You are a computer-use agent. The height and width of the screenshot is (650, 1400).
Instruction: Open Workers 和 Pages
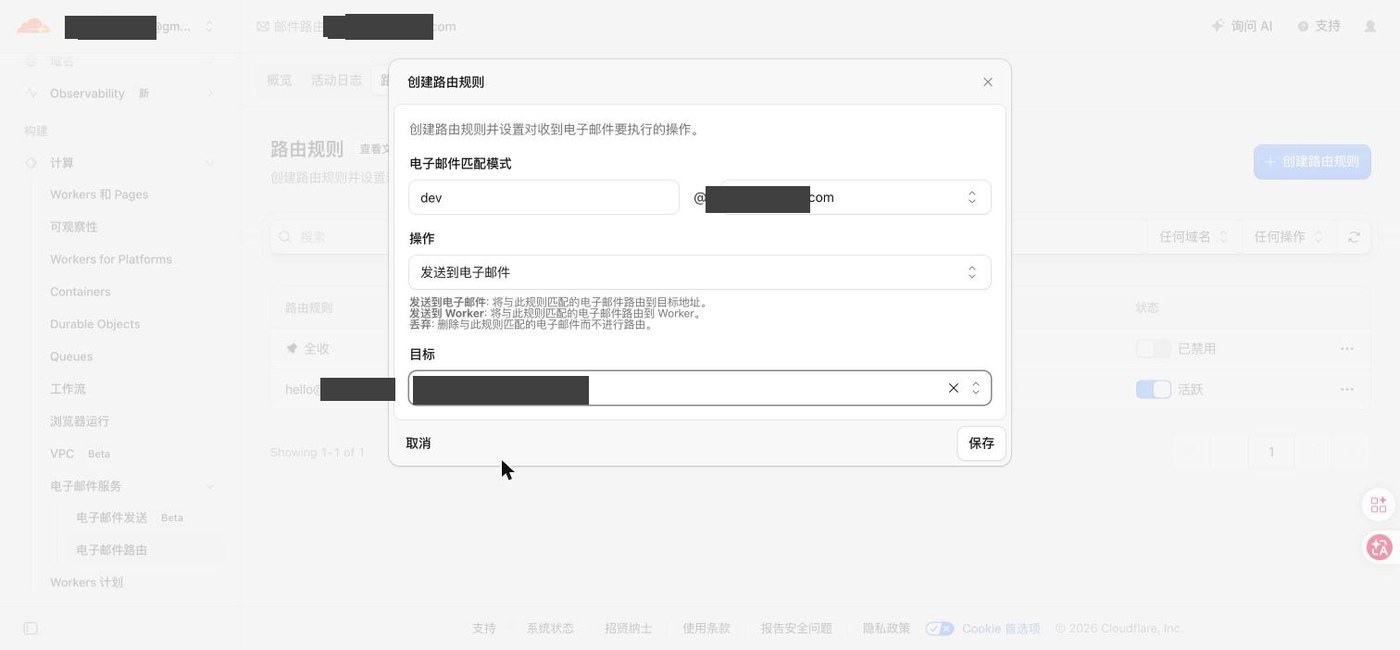point(99,194)
